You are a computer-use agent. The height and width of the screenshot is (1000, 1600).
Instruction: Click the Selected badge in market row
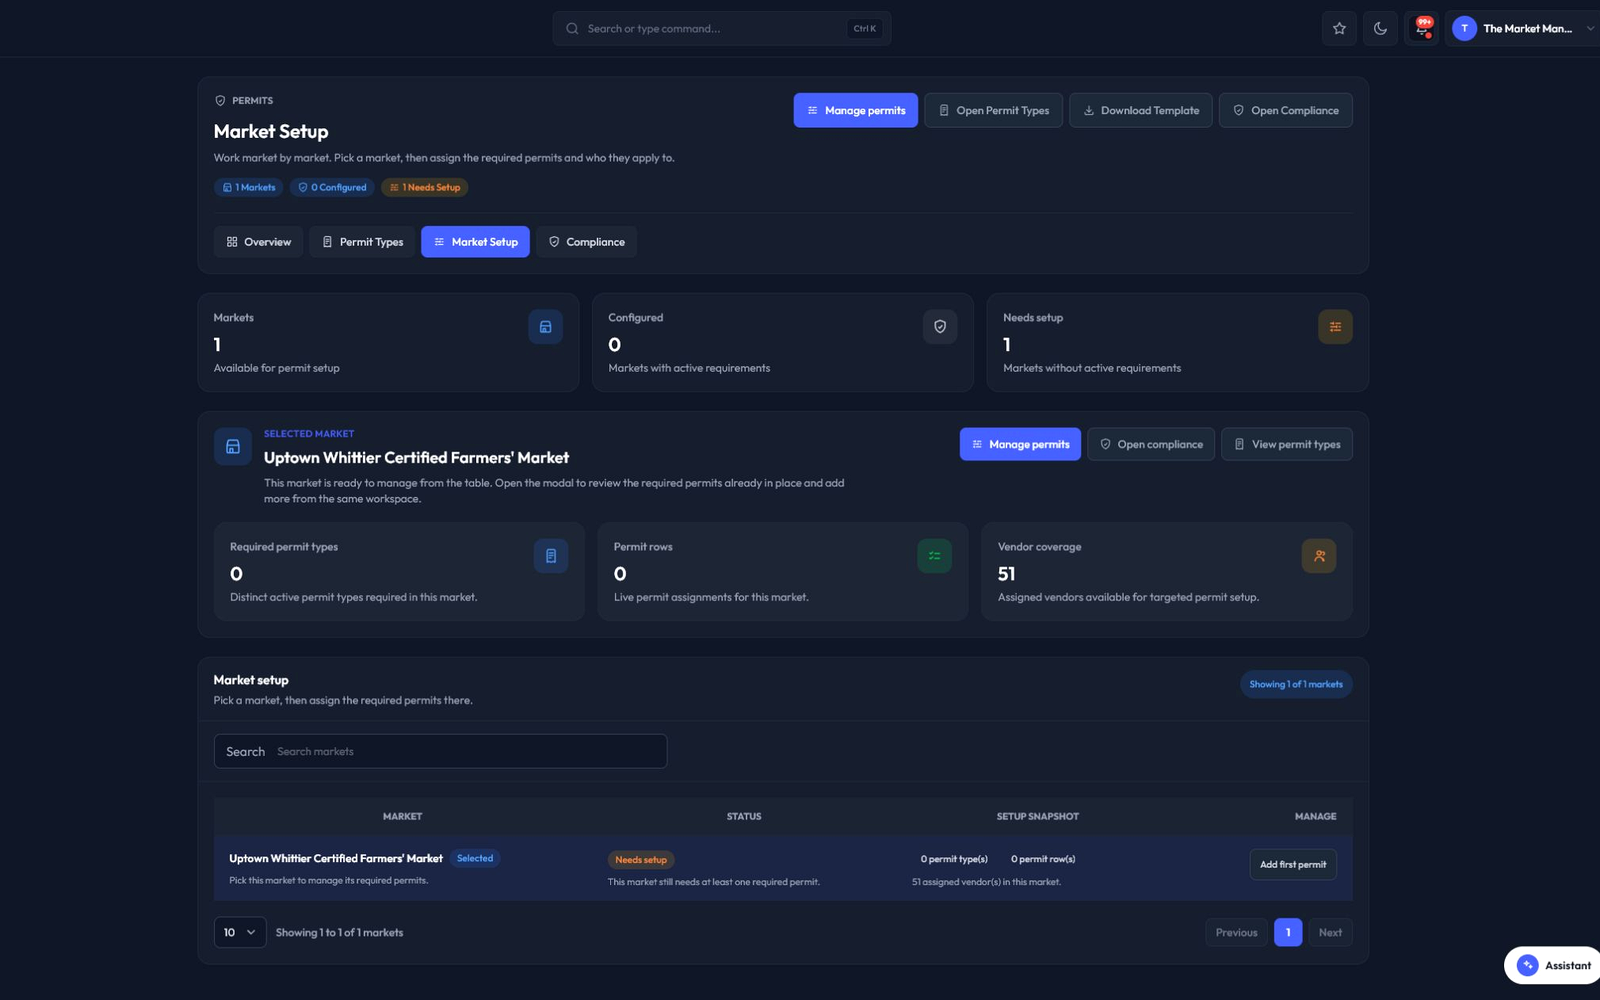click(475, 858)
